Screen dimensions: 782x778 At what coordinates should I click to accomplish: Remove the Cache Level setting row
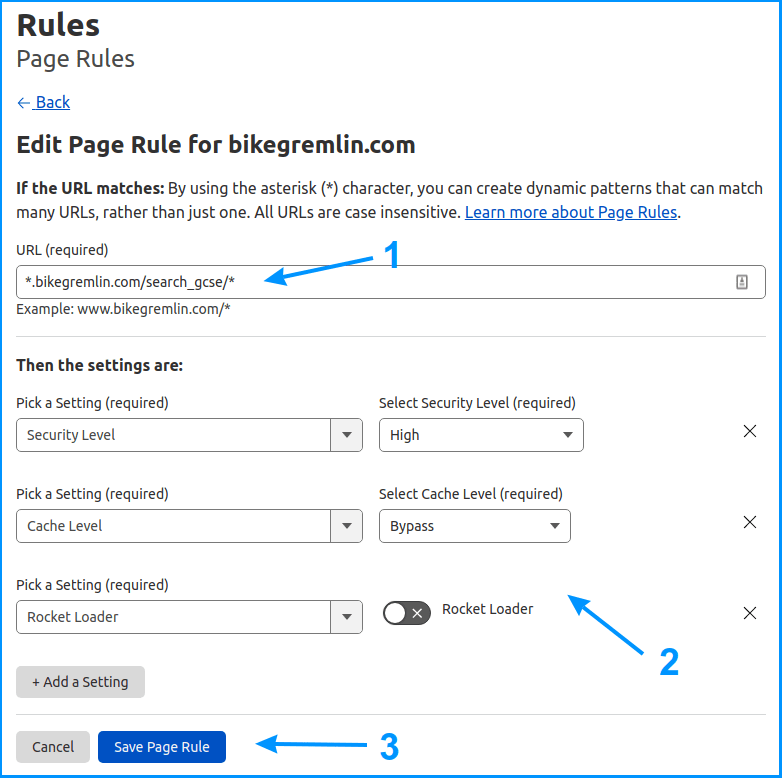(750, 522)
